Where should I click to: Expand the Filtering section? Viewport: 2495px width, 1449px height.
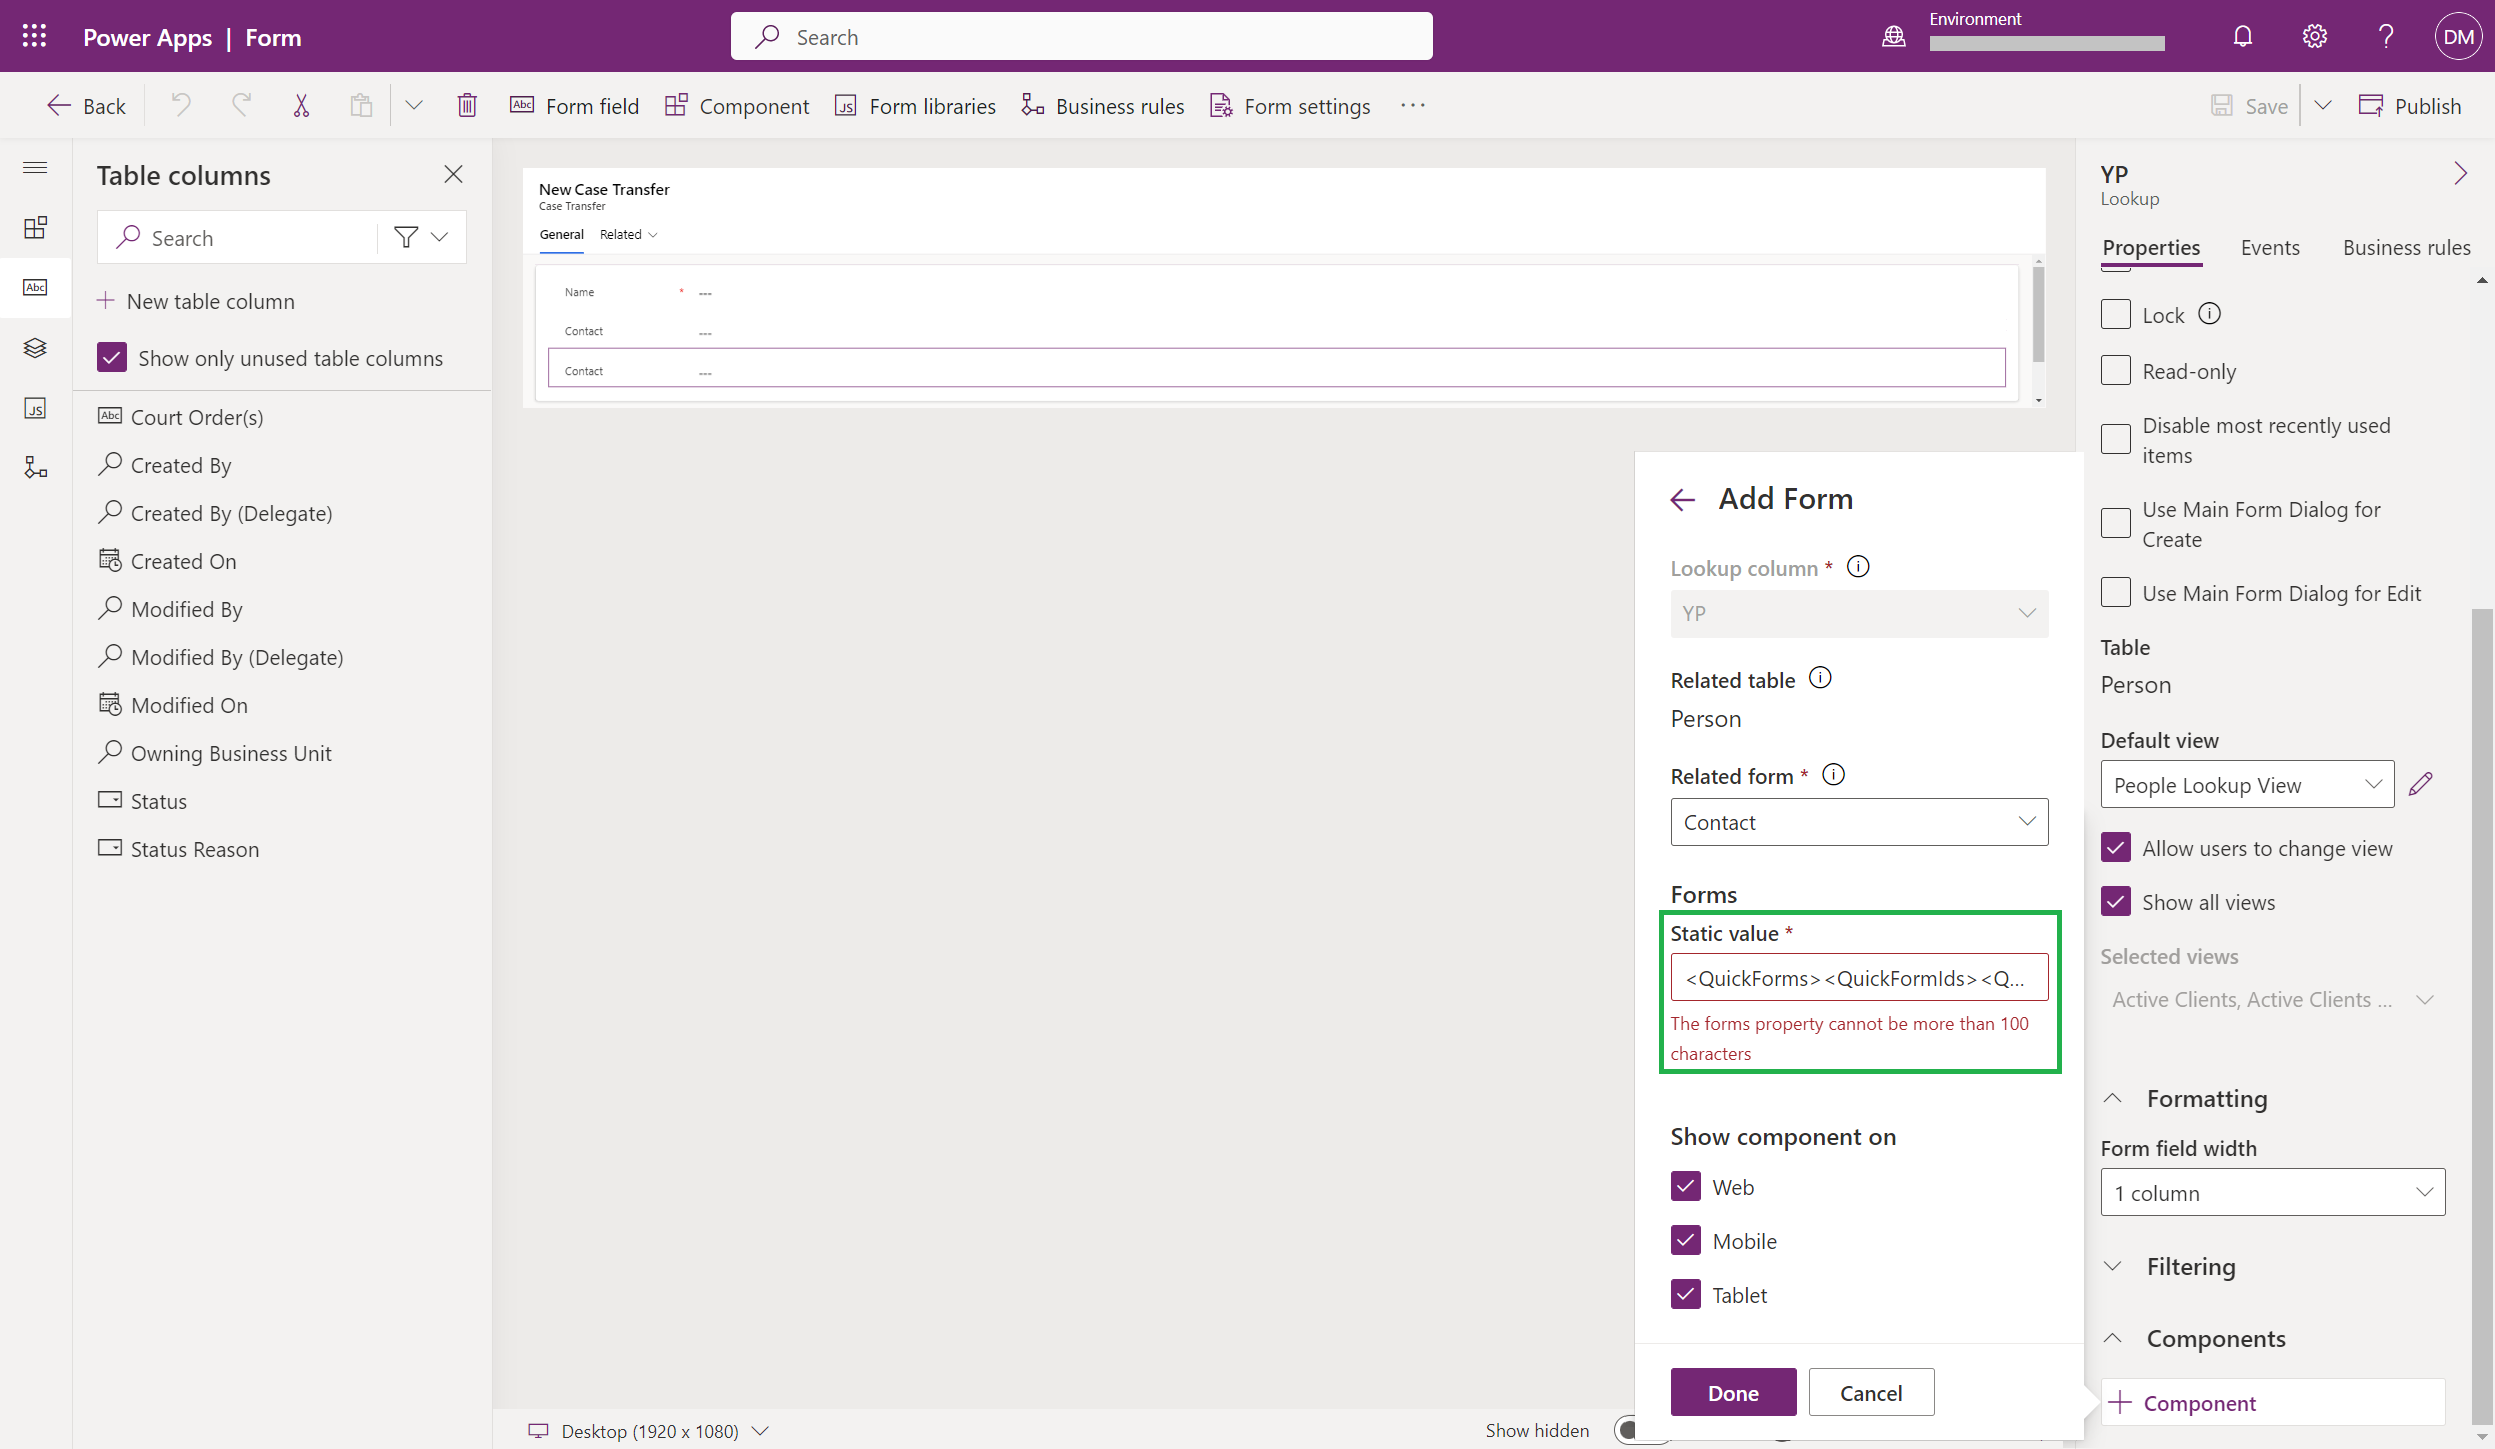pos(2190,1267)
